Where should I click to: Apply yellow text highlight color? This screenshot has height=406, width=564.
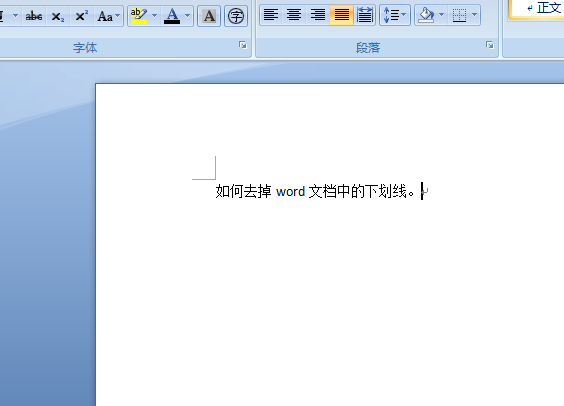pyautogui.click(x=139, y=16)
